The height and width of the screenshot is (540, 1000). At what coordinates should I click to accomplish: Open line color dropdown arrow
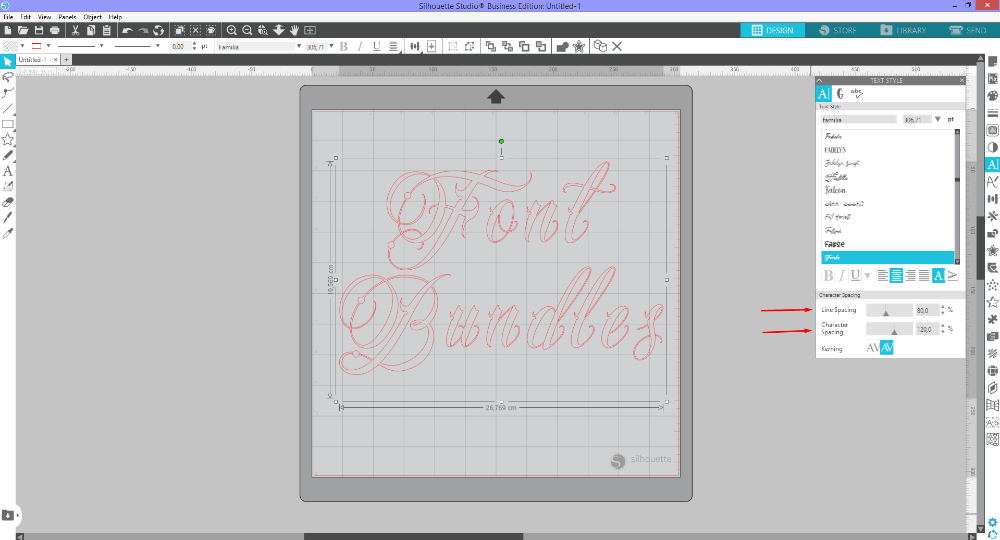tap(48, 46)
